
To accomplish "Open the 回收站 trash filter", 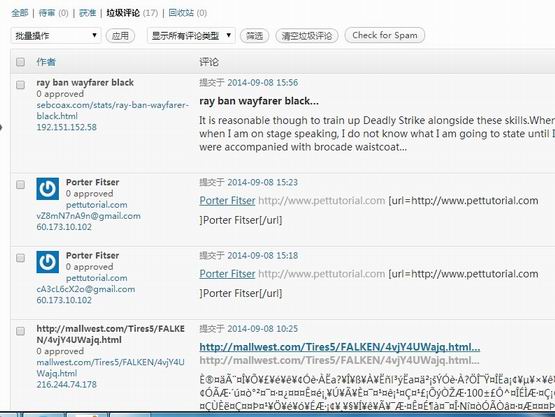I will pos(181,13).
